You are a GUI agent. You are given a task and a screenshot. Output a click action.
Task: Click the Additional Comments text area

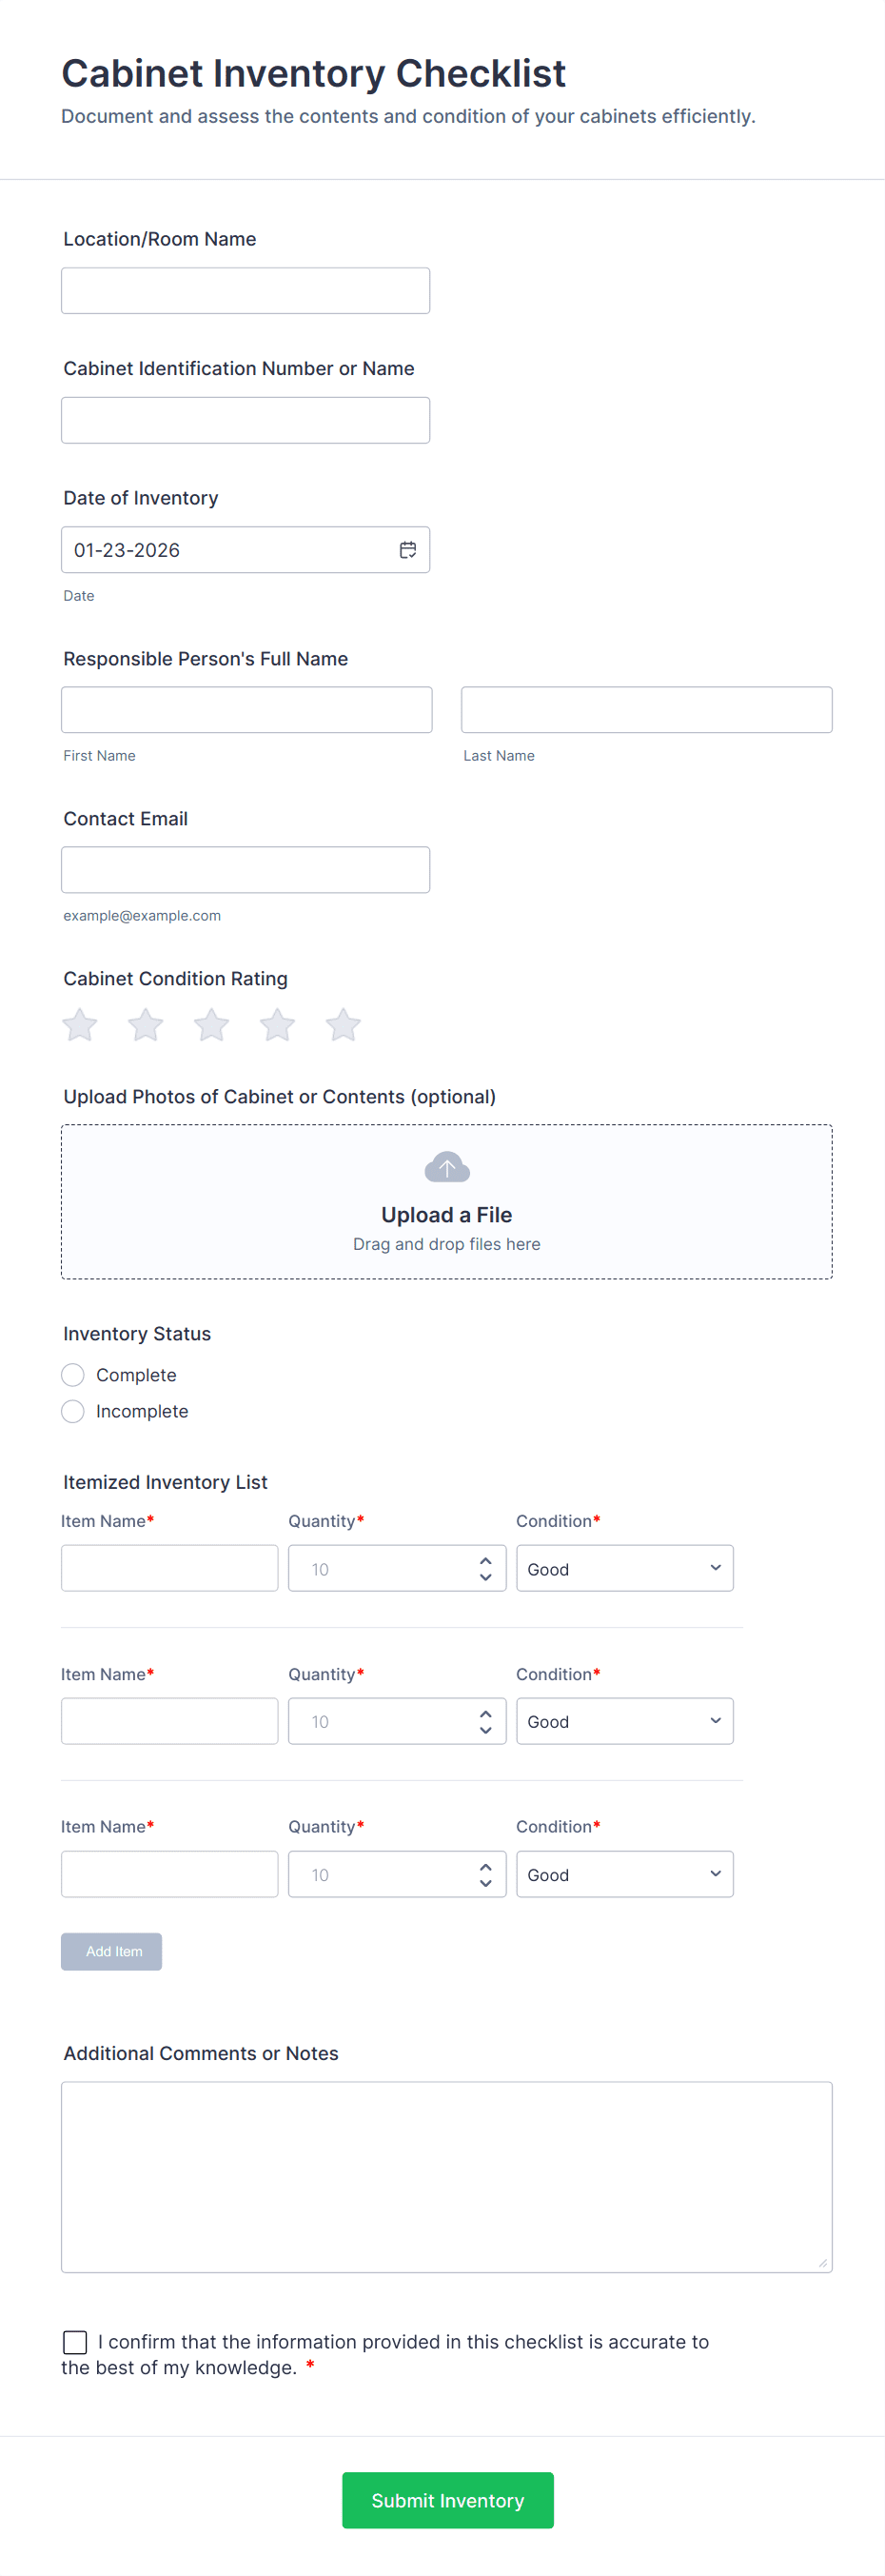(446, 2176)
